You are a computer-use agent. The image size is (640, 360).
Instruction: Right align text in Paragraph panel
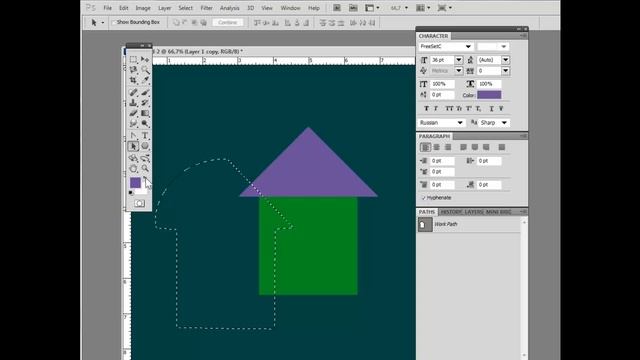coord(448,147)
